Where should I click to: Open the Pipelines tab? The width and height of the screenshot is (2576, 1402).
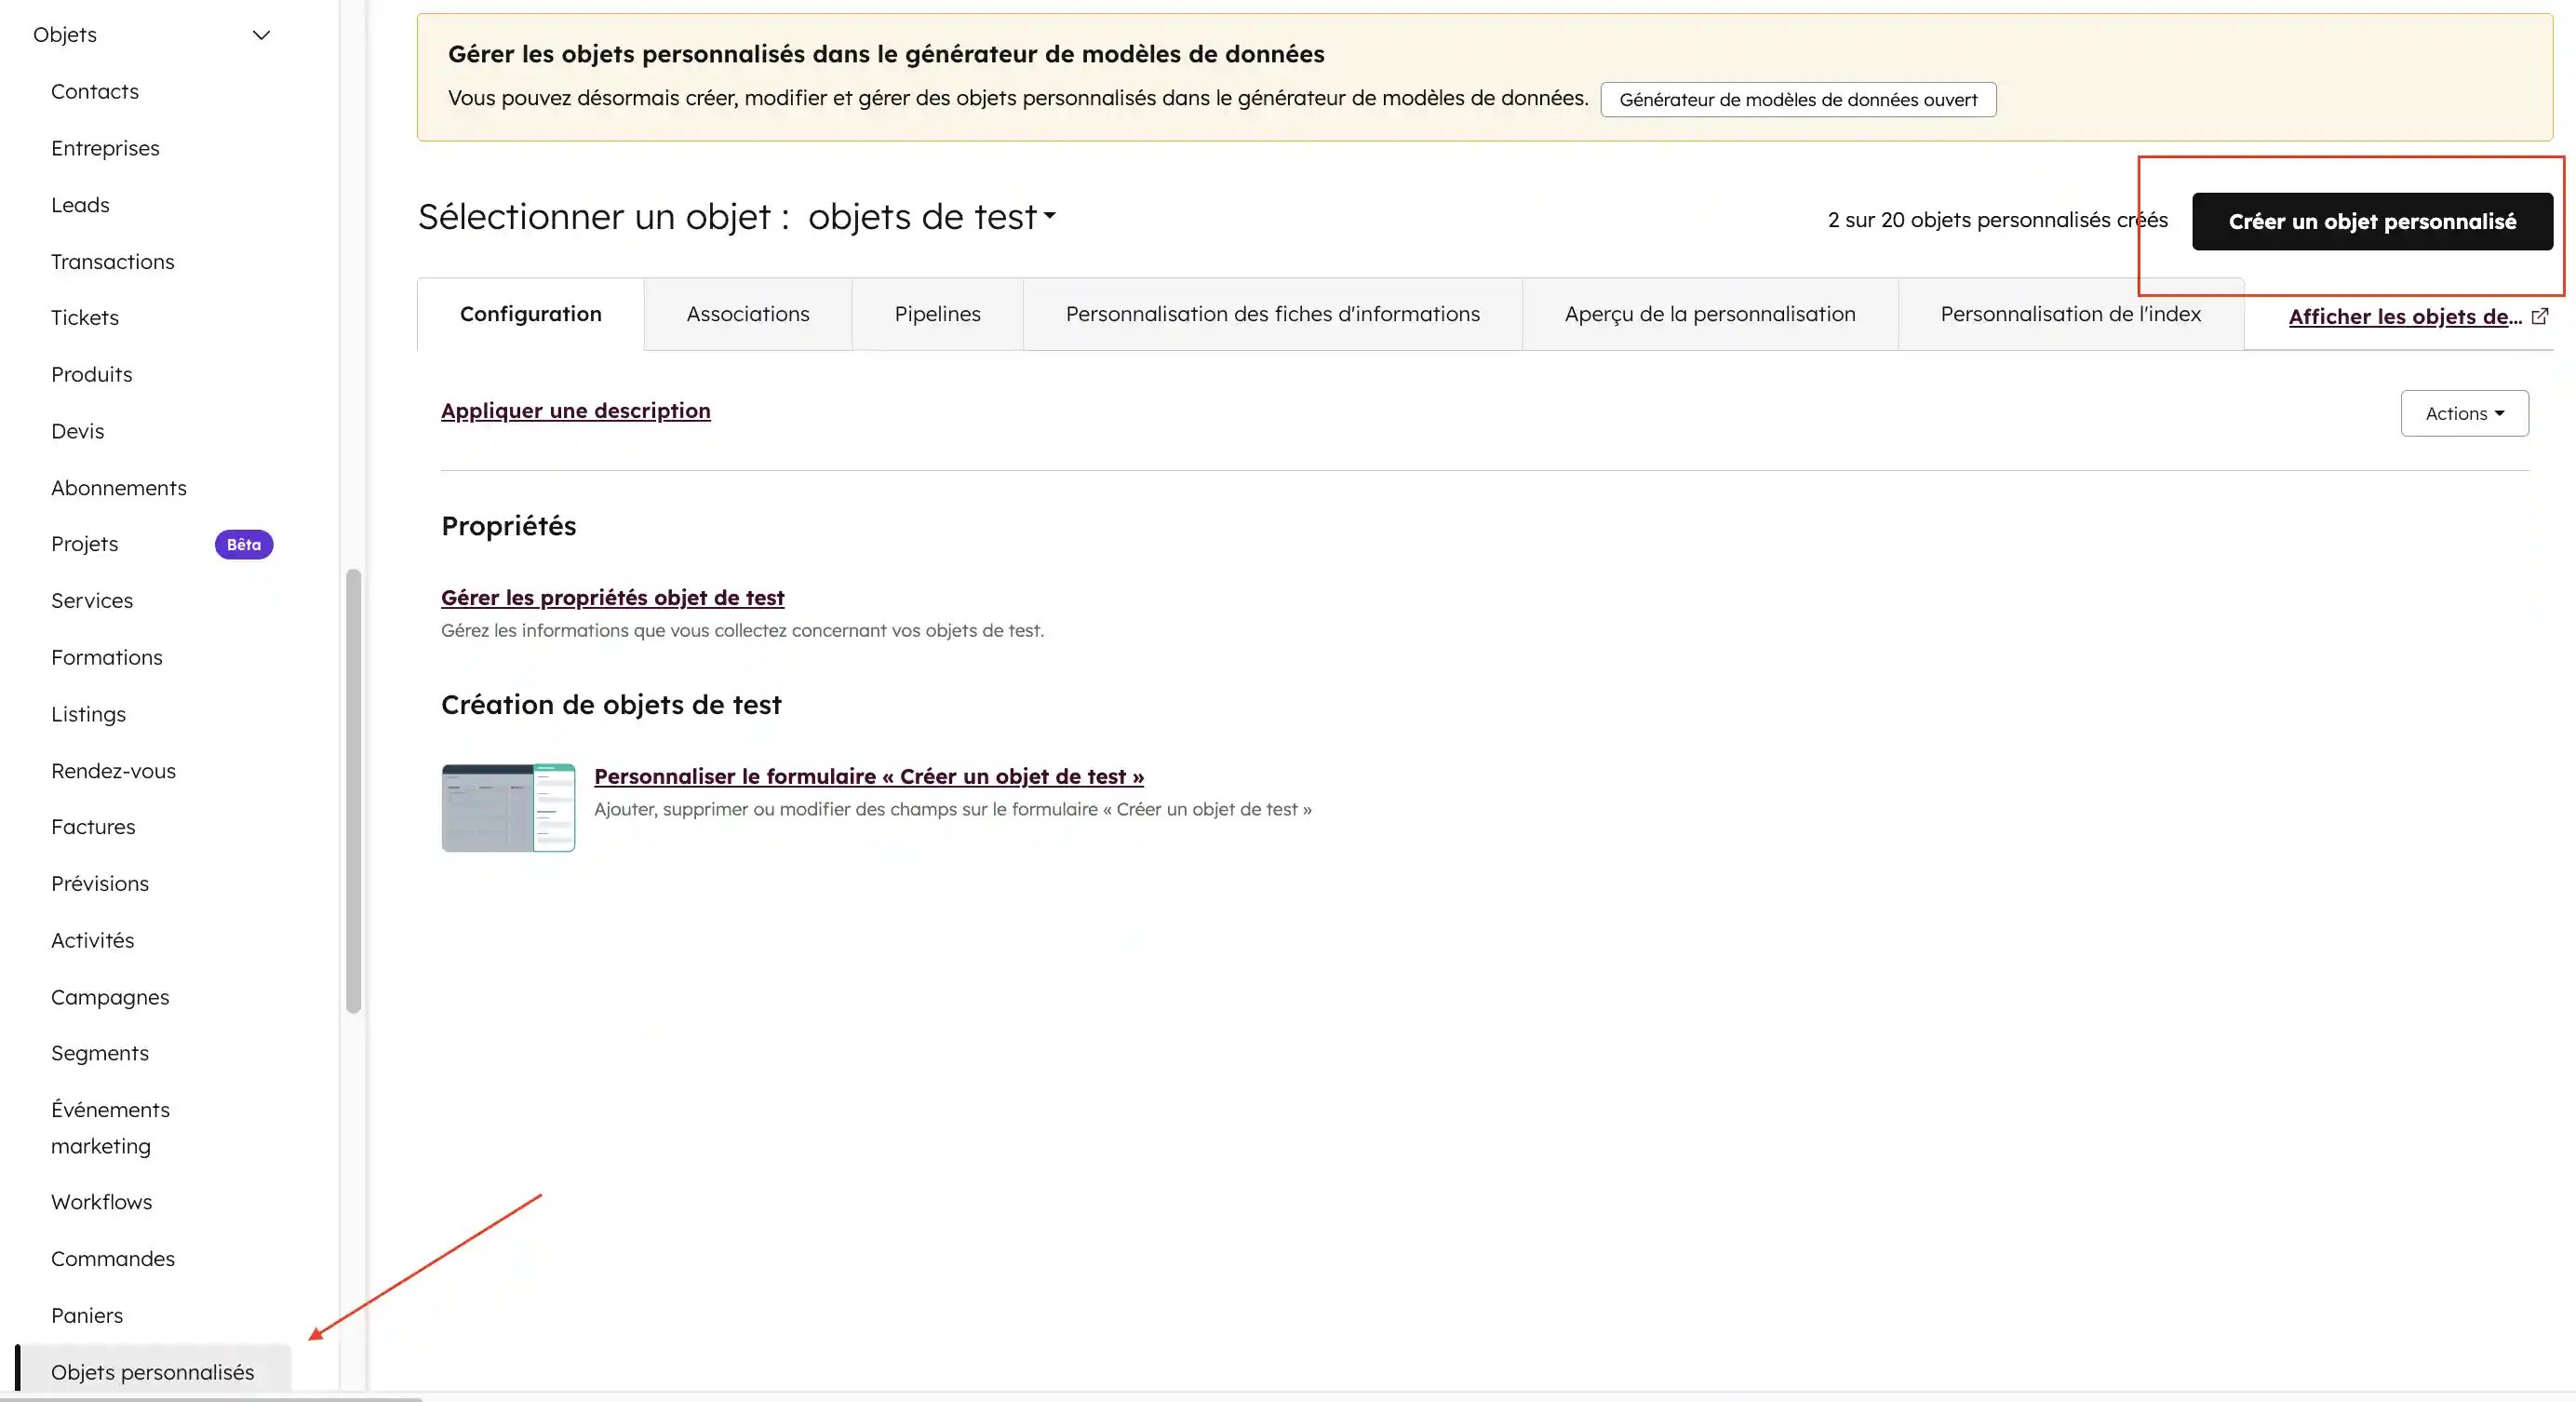pyautogui.click(x=937, y=314)
